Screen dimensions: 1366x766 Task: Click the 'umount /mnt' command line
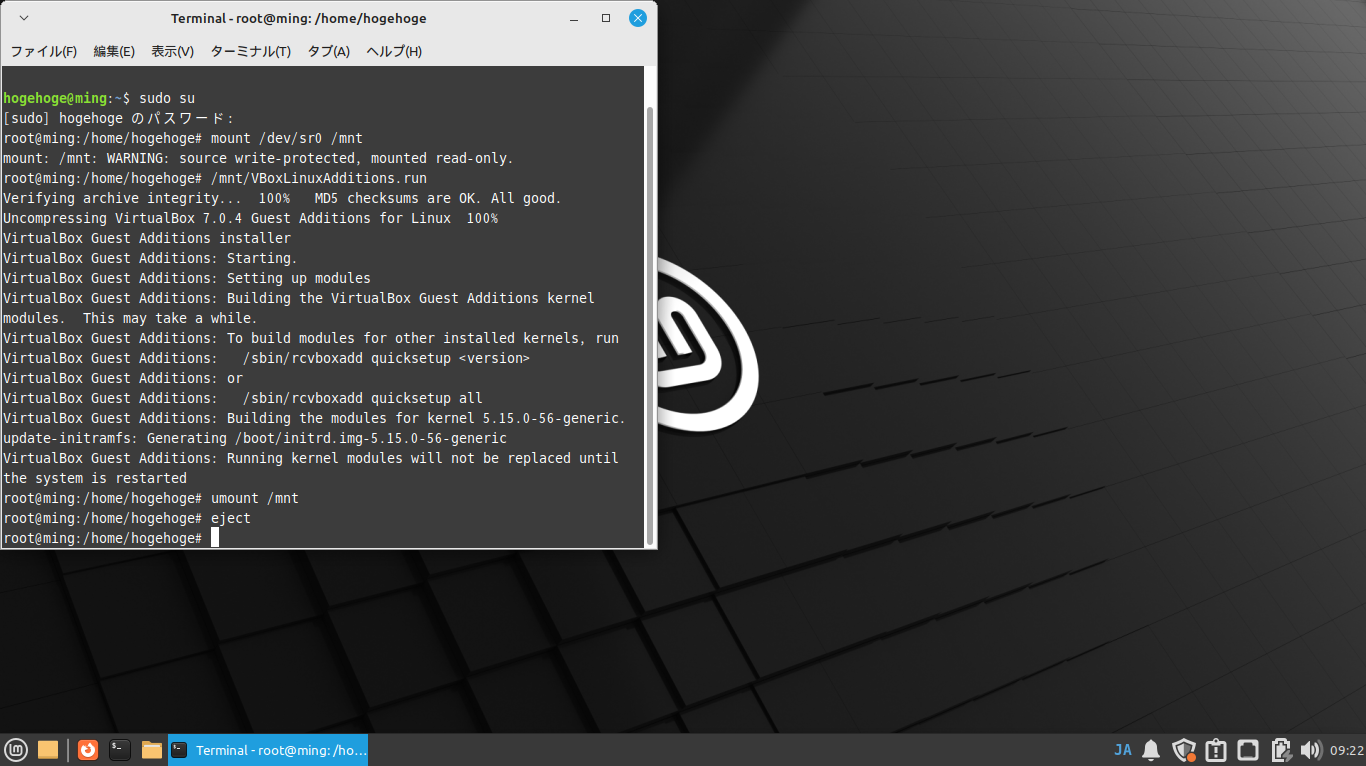coord(151,498)
